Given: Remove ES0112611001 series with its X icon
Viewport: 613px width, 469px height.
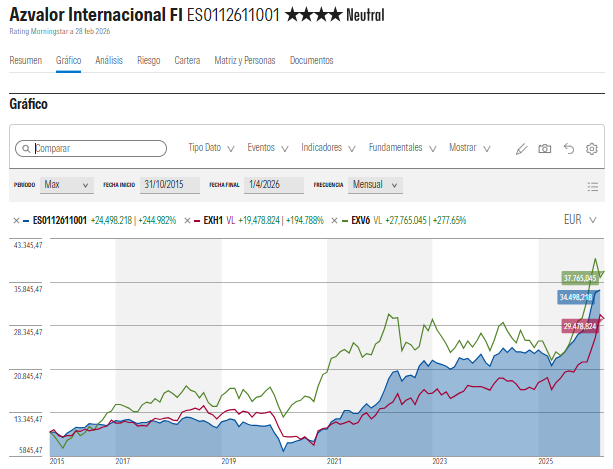Looking at the screenshot, I should coord(16,220).
